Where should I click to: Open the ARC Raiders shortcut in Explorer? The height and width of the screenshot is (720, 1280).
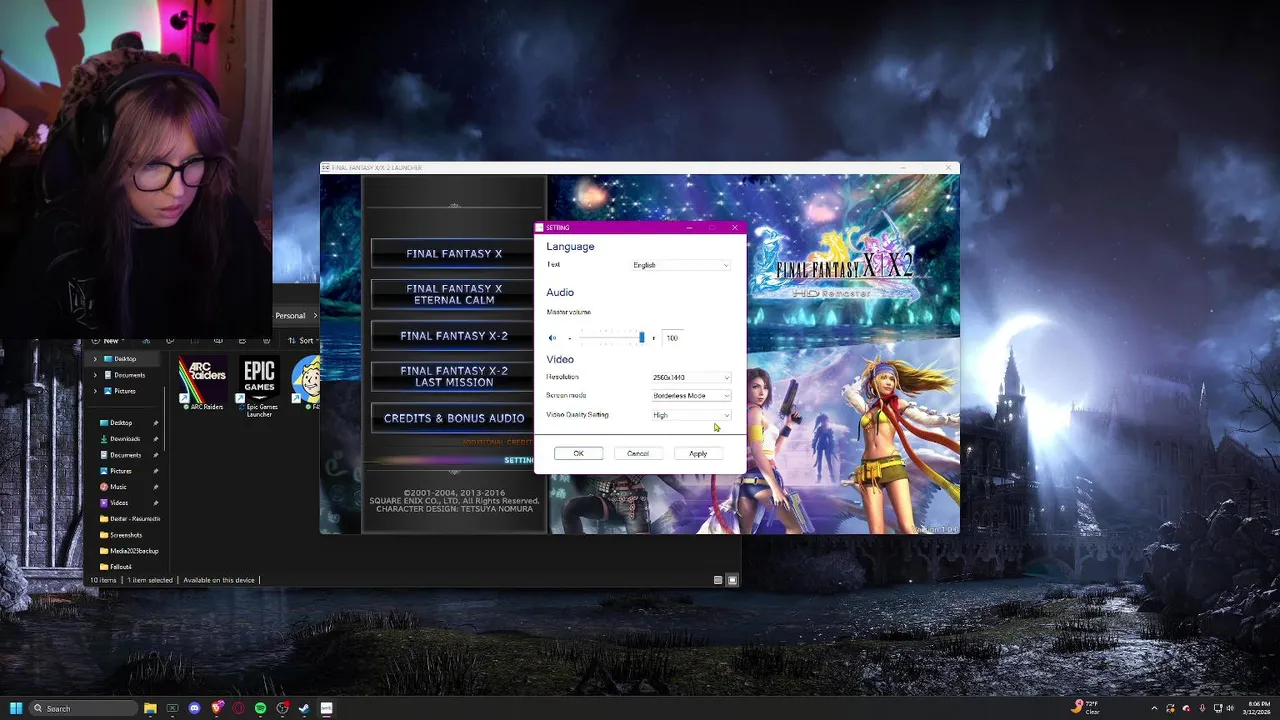pyautogui.click(x=202, y=383)
